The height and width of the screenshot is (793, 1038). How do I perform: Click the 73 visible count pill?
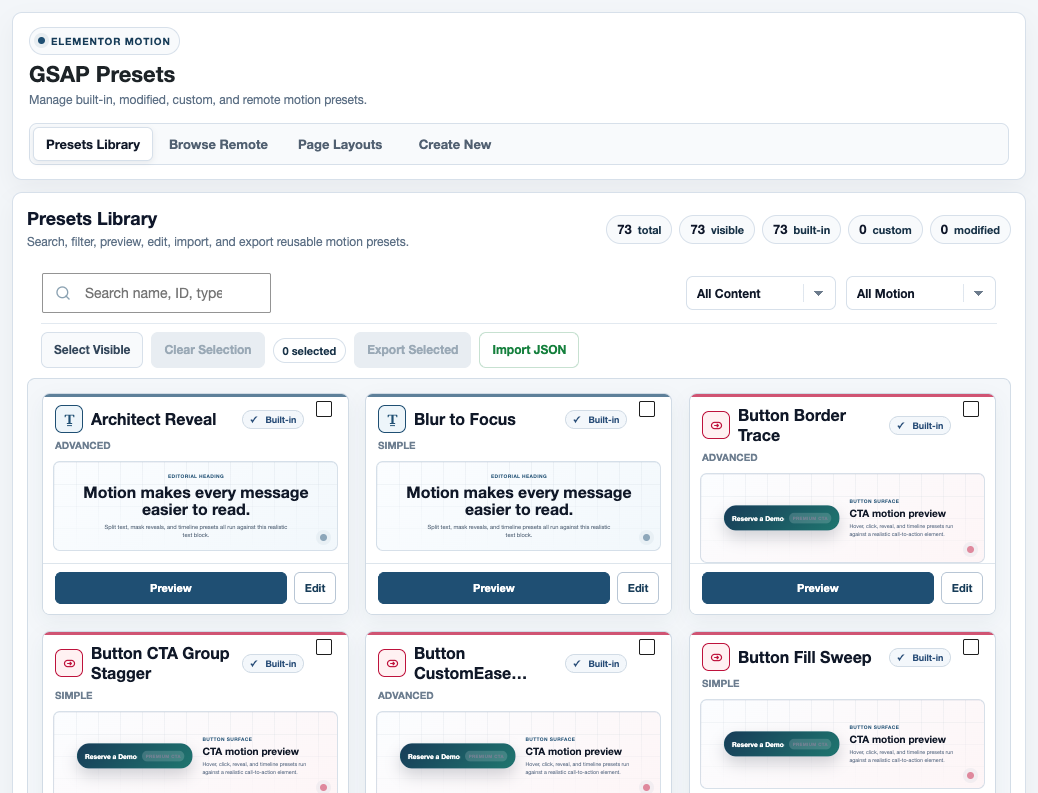717,230
